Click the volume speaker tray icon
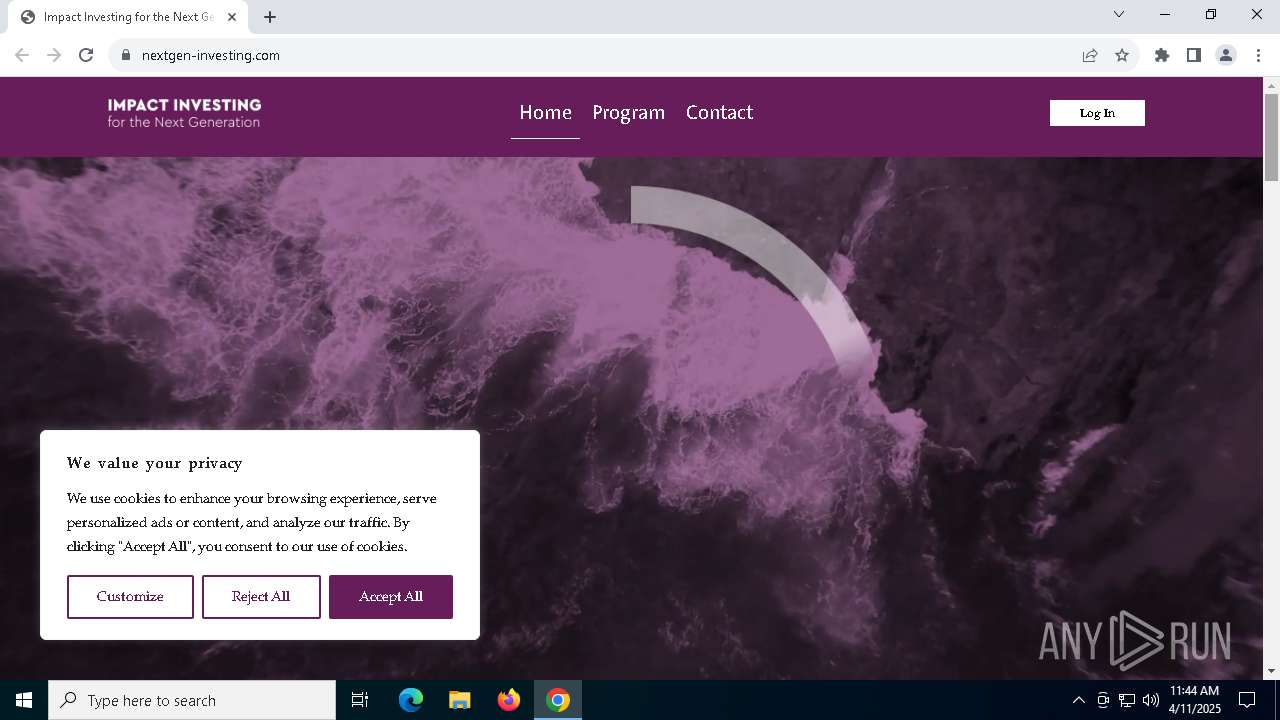The image size is (1280, 720). pos(1151,700)
